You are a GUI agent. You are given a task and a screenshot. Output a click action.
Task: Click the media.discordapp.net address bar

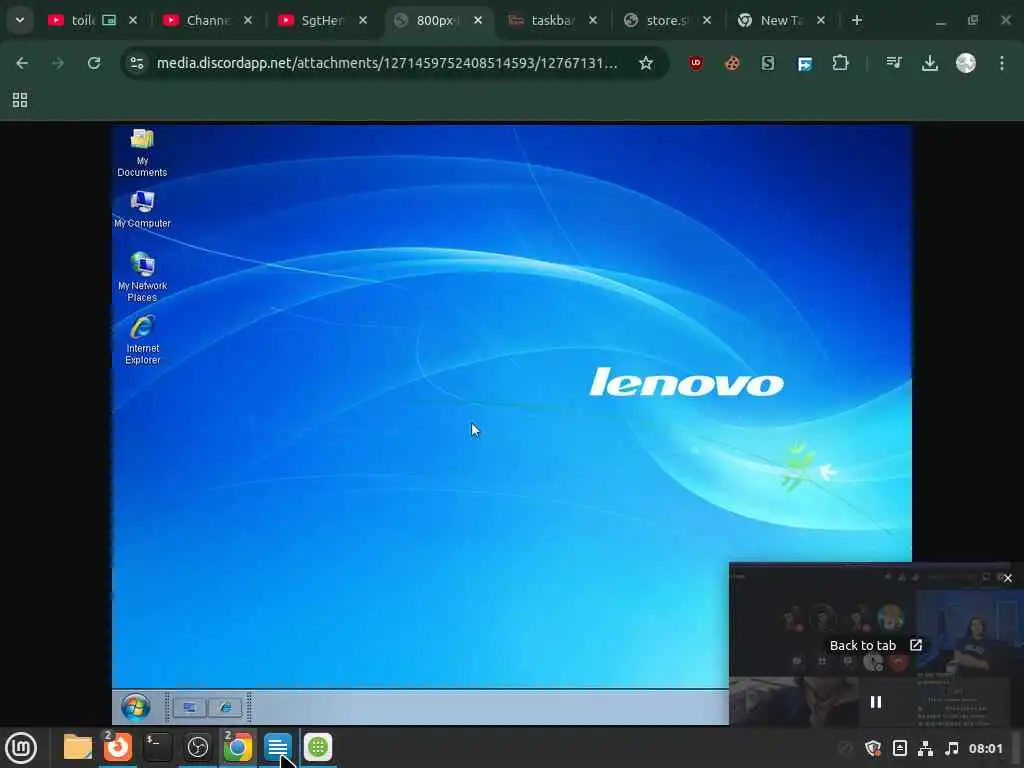tap(387, 63)
